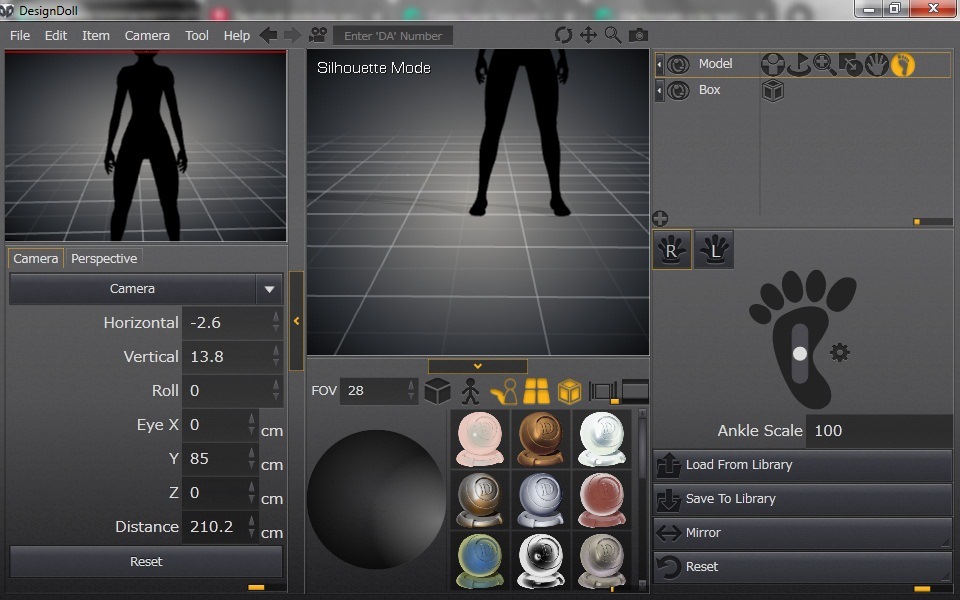The width and height of the screenshot is (960, 600).
Task: Click the snapshot camera icon
Action: coord(637,35)
